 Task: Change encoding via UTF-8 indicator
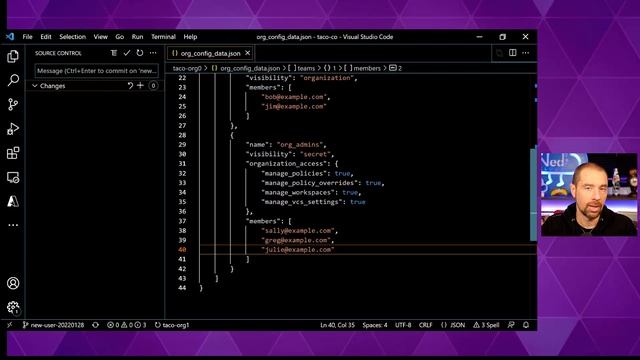click(403, 325)
